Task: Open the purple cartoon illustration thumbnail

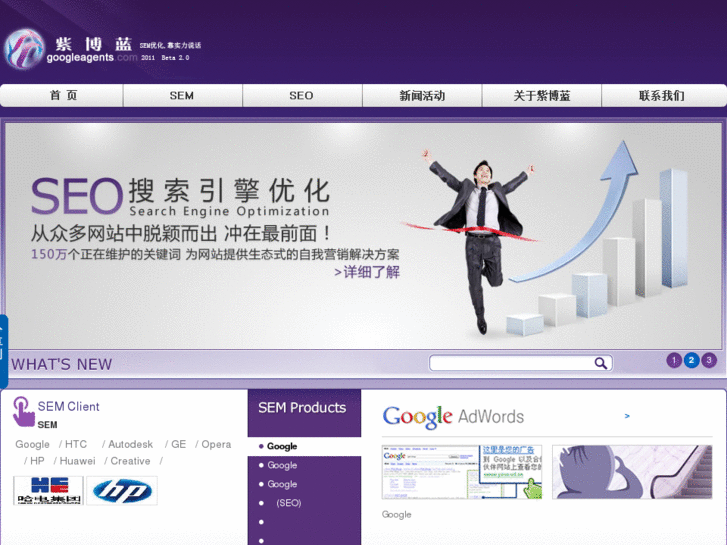Action: point(632,472)
